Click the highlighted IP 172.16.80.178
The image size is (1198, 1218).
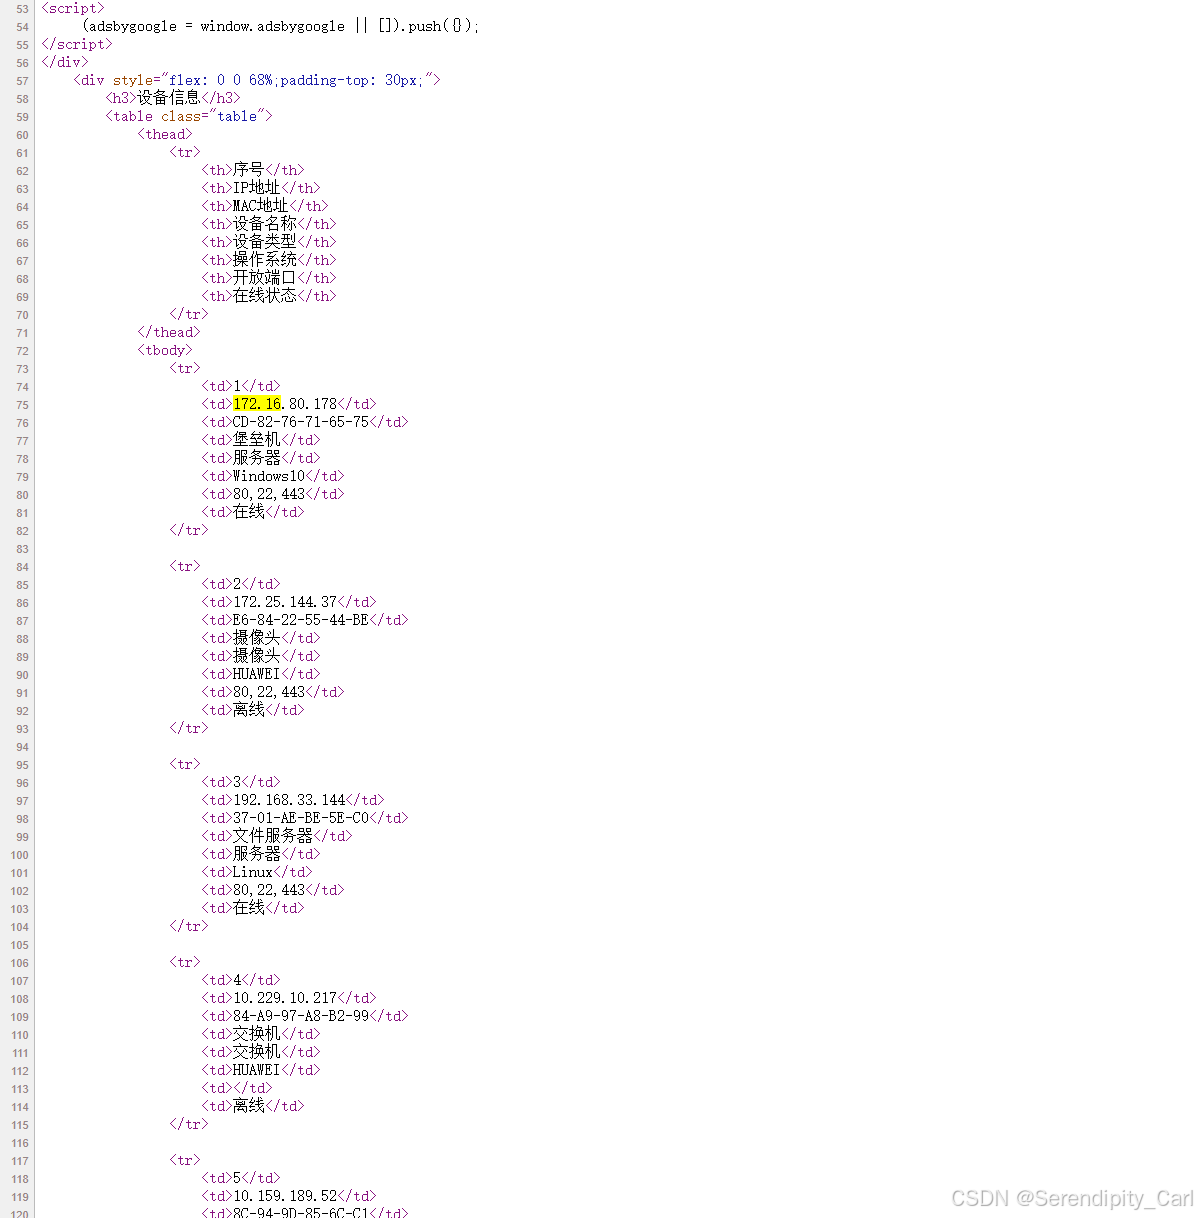pyautogui.click(x=285, y=404)
